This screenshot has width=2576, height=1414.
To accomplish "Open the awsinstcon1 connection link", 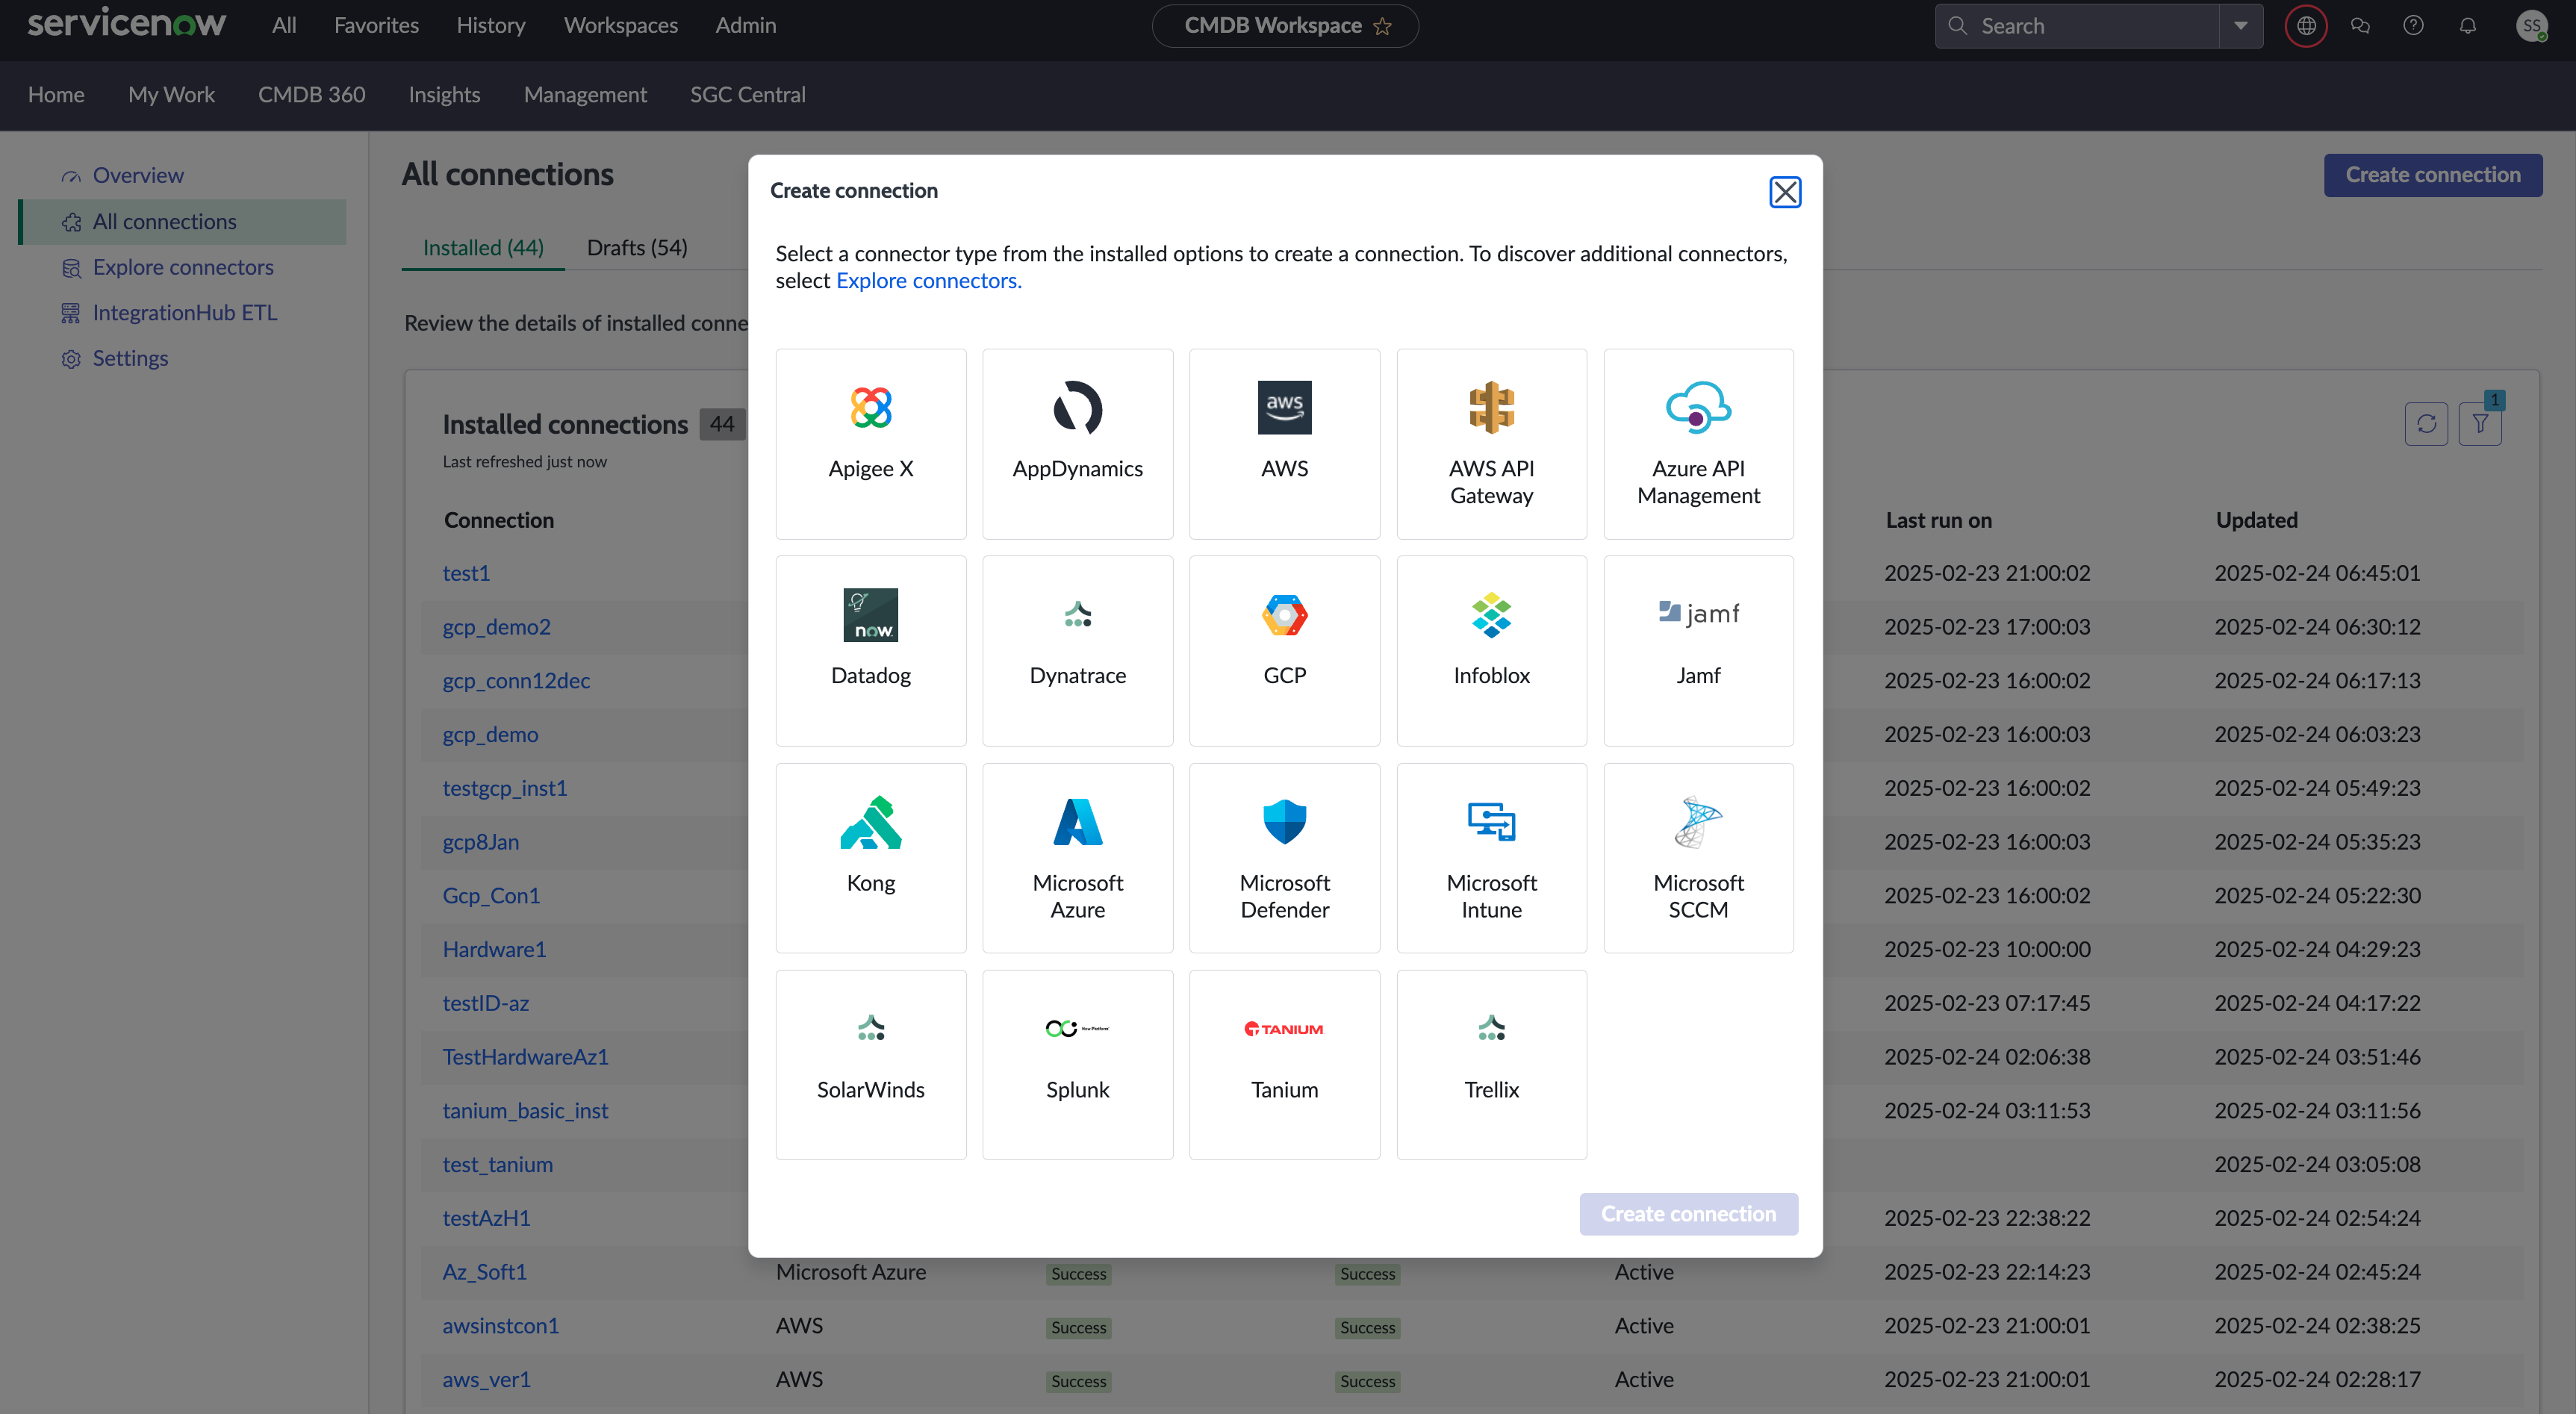I will (500, 1325).
